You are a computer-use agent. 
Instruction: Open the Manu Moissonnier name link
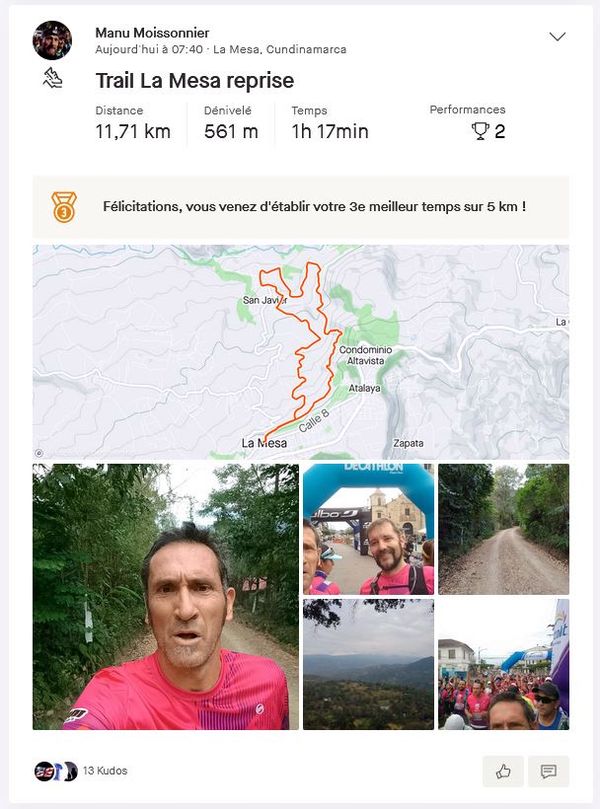(152, 33)
